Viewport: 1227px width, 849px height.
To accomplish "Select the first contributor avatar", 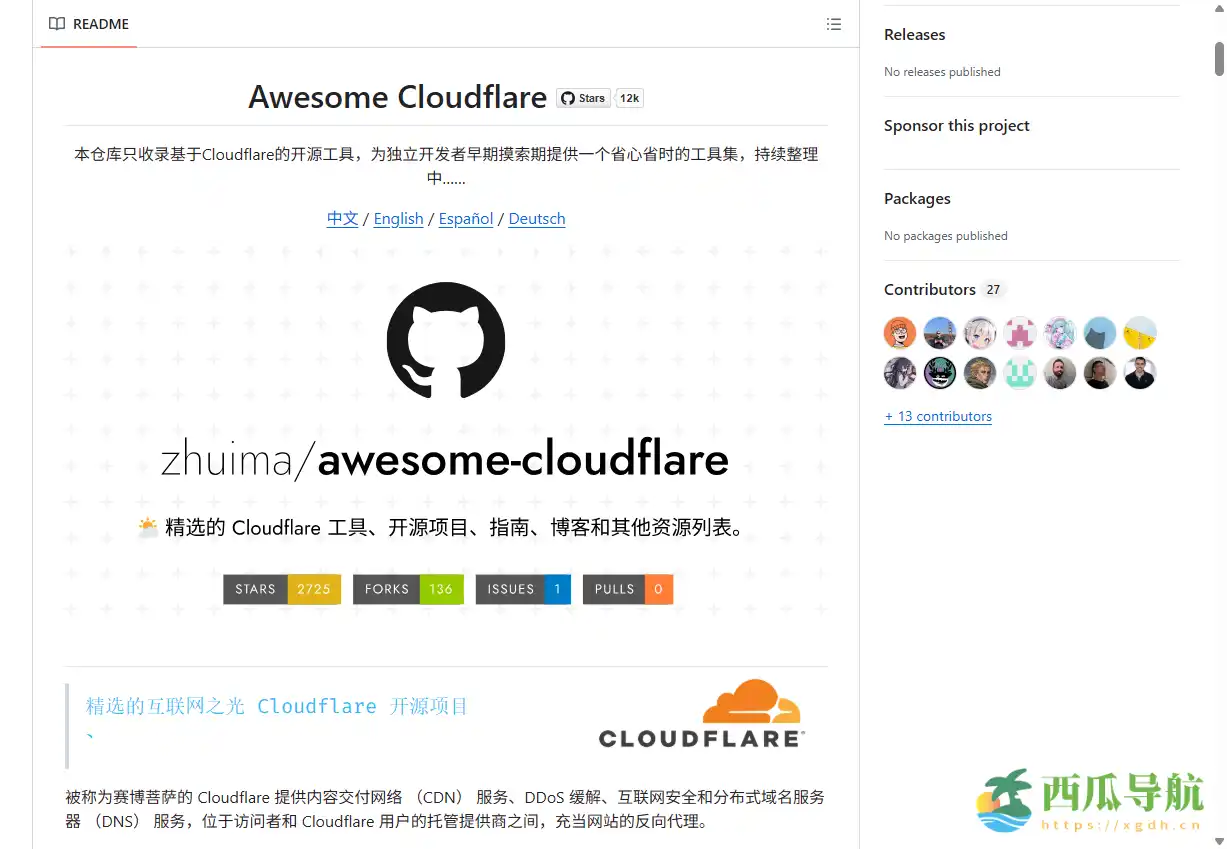I will pos(899,332).
